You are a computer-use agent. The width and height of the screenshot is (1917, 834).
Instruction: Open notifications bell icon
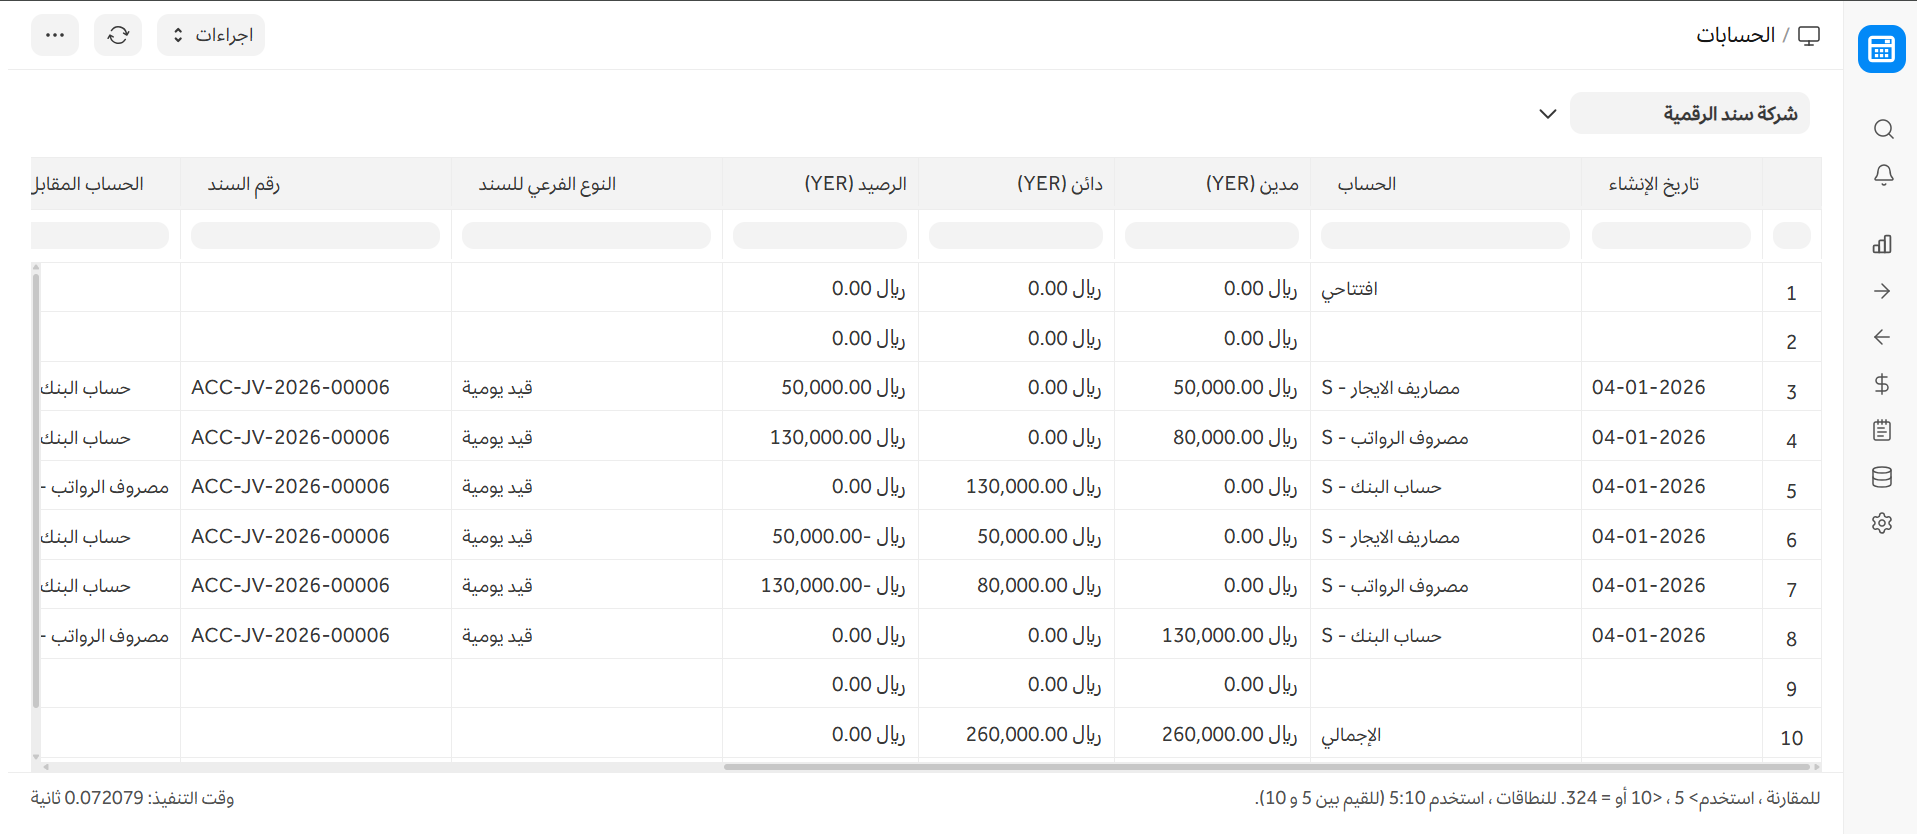pyautogui.click(x=1883, y=176)
